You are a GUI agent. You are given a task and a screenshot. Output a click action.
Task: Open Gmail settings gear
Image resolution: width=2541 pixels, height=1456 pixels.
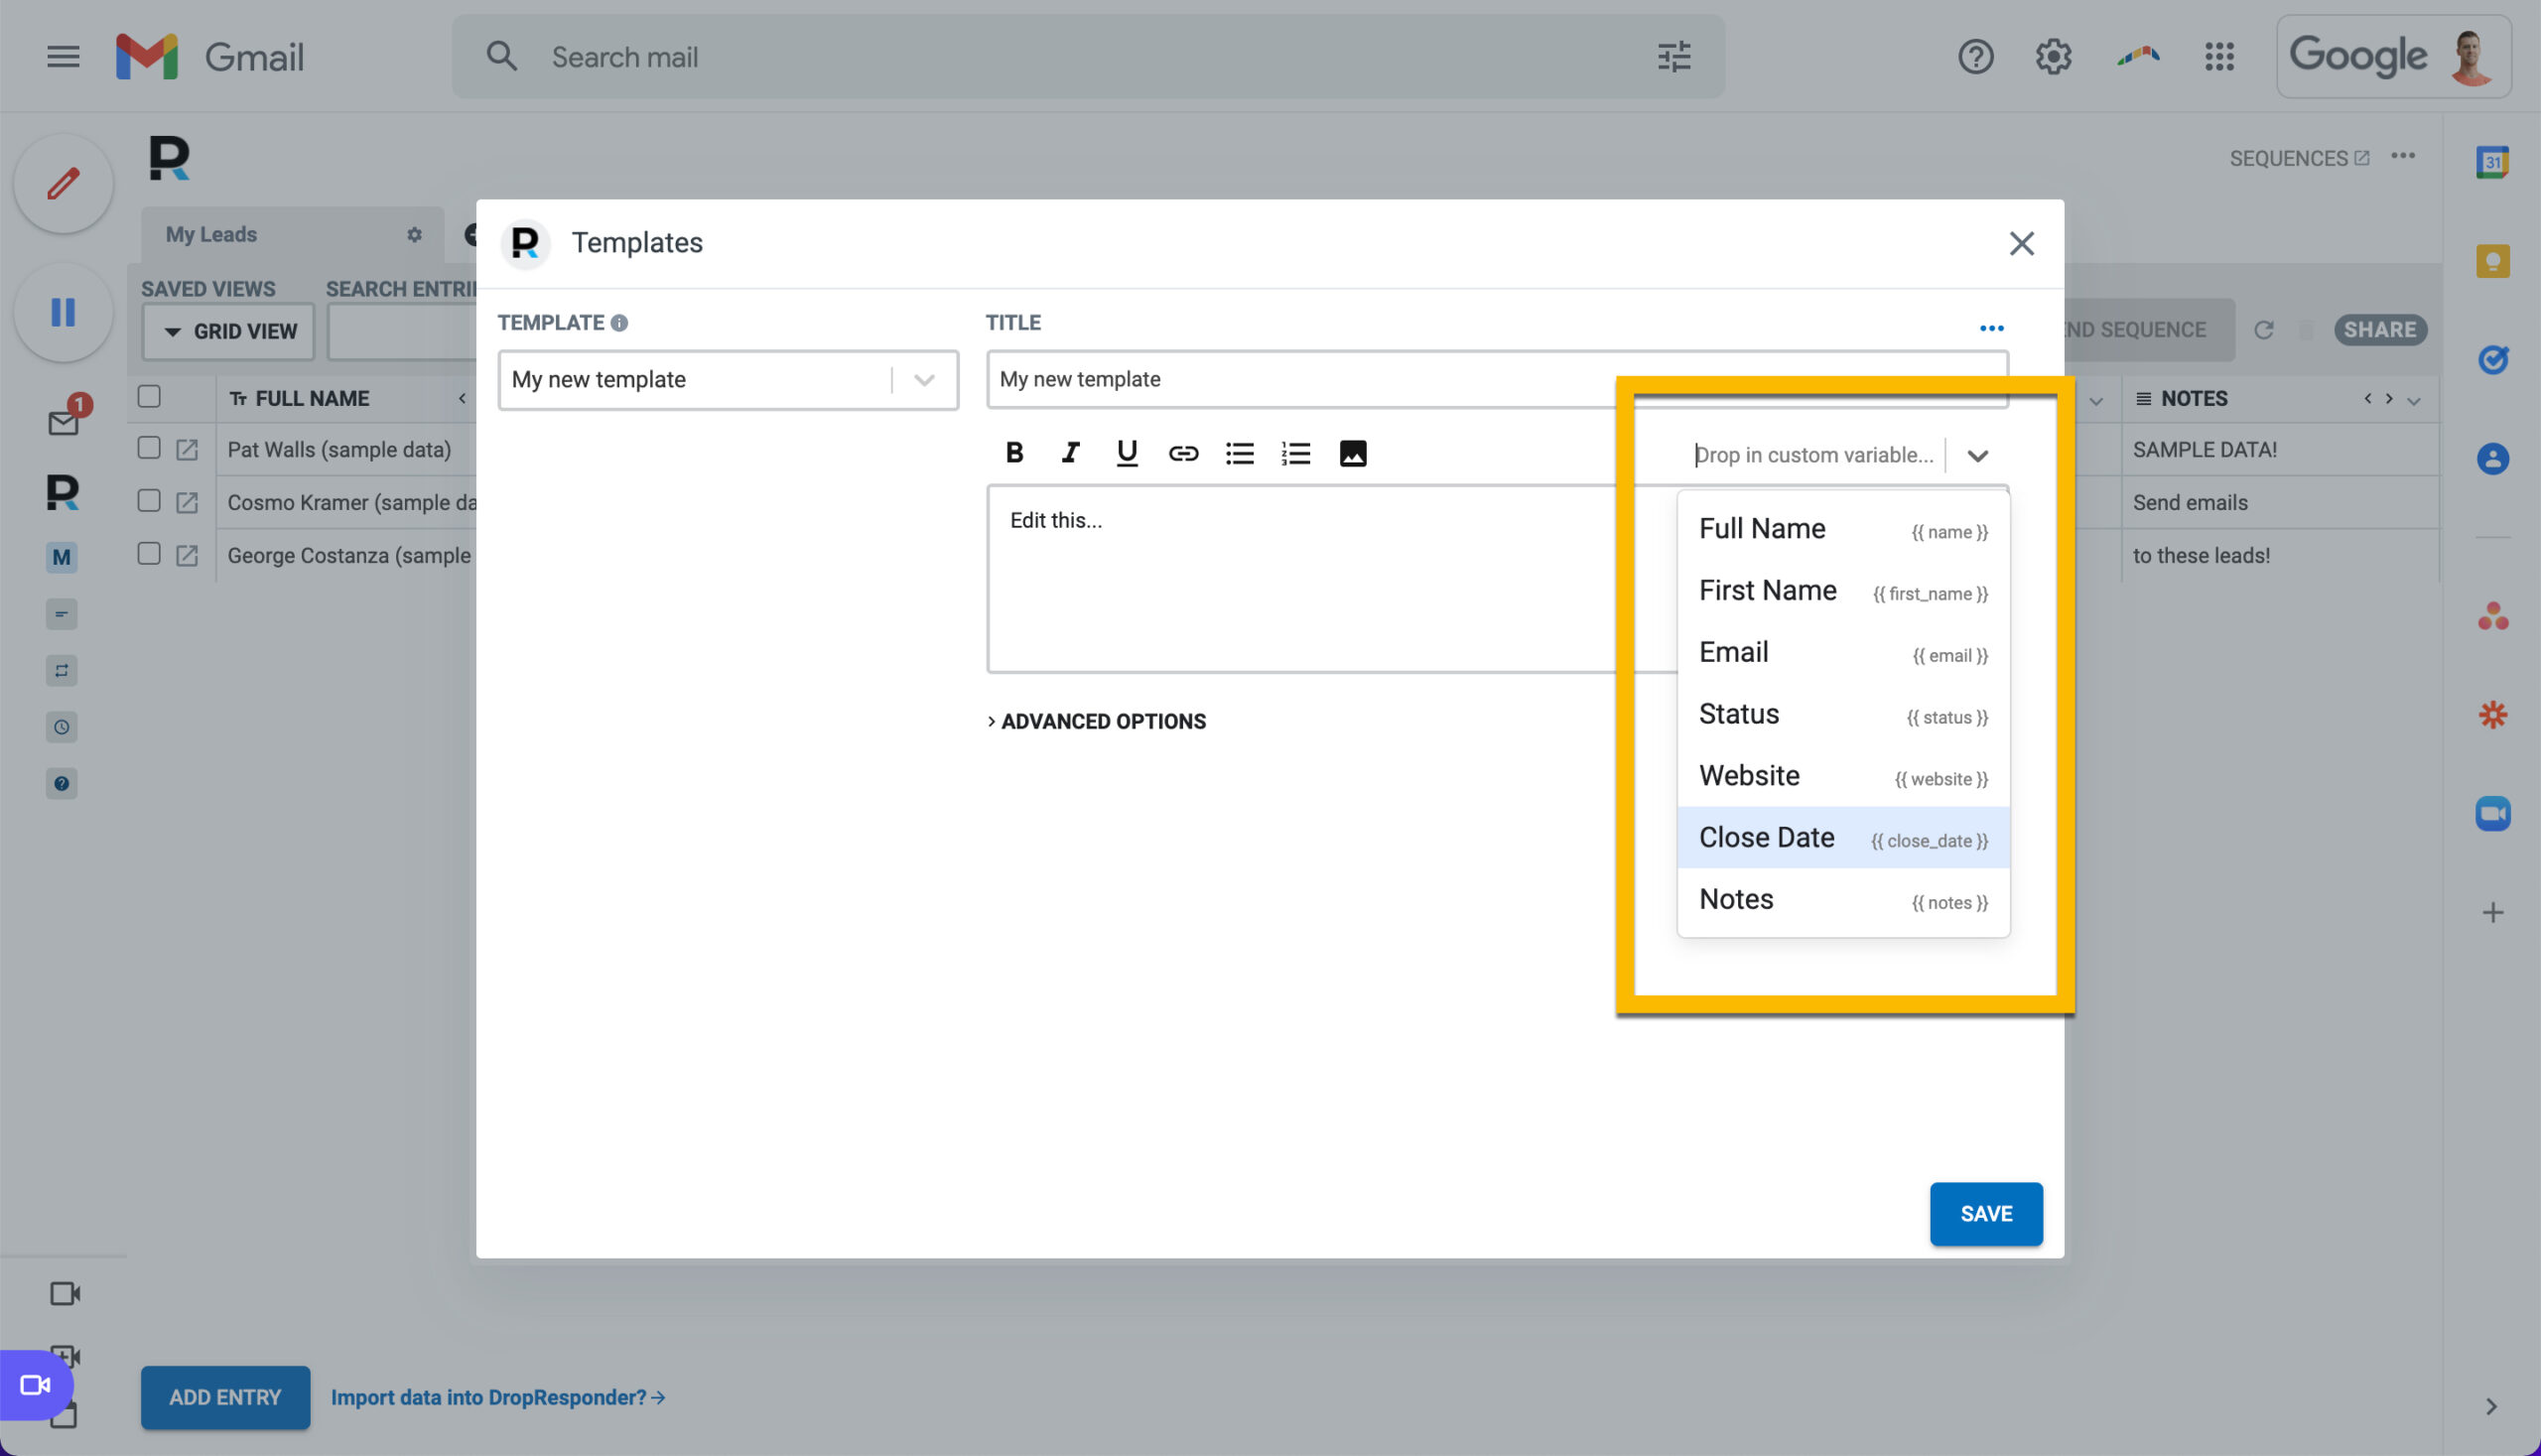click(x=2053, y=56)
